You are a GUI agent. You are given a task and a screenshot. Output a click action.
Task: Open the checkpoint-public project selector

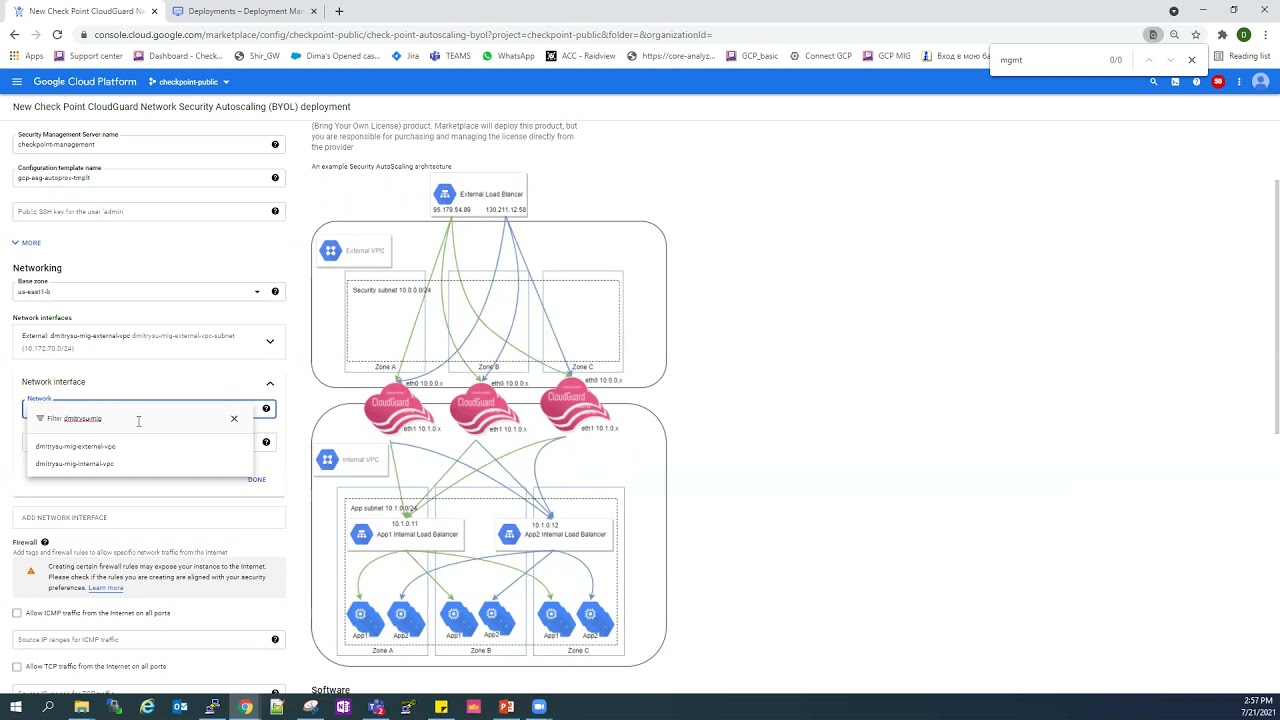[x=189, y=82]
